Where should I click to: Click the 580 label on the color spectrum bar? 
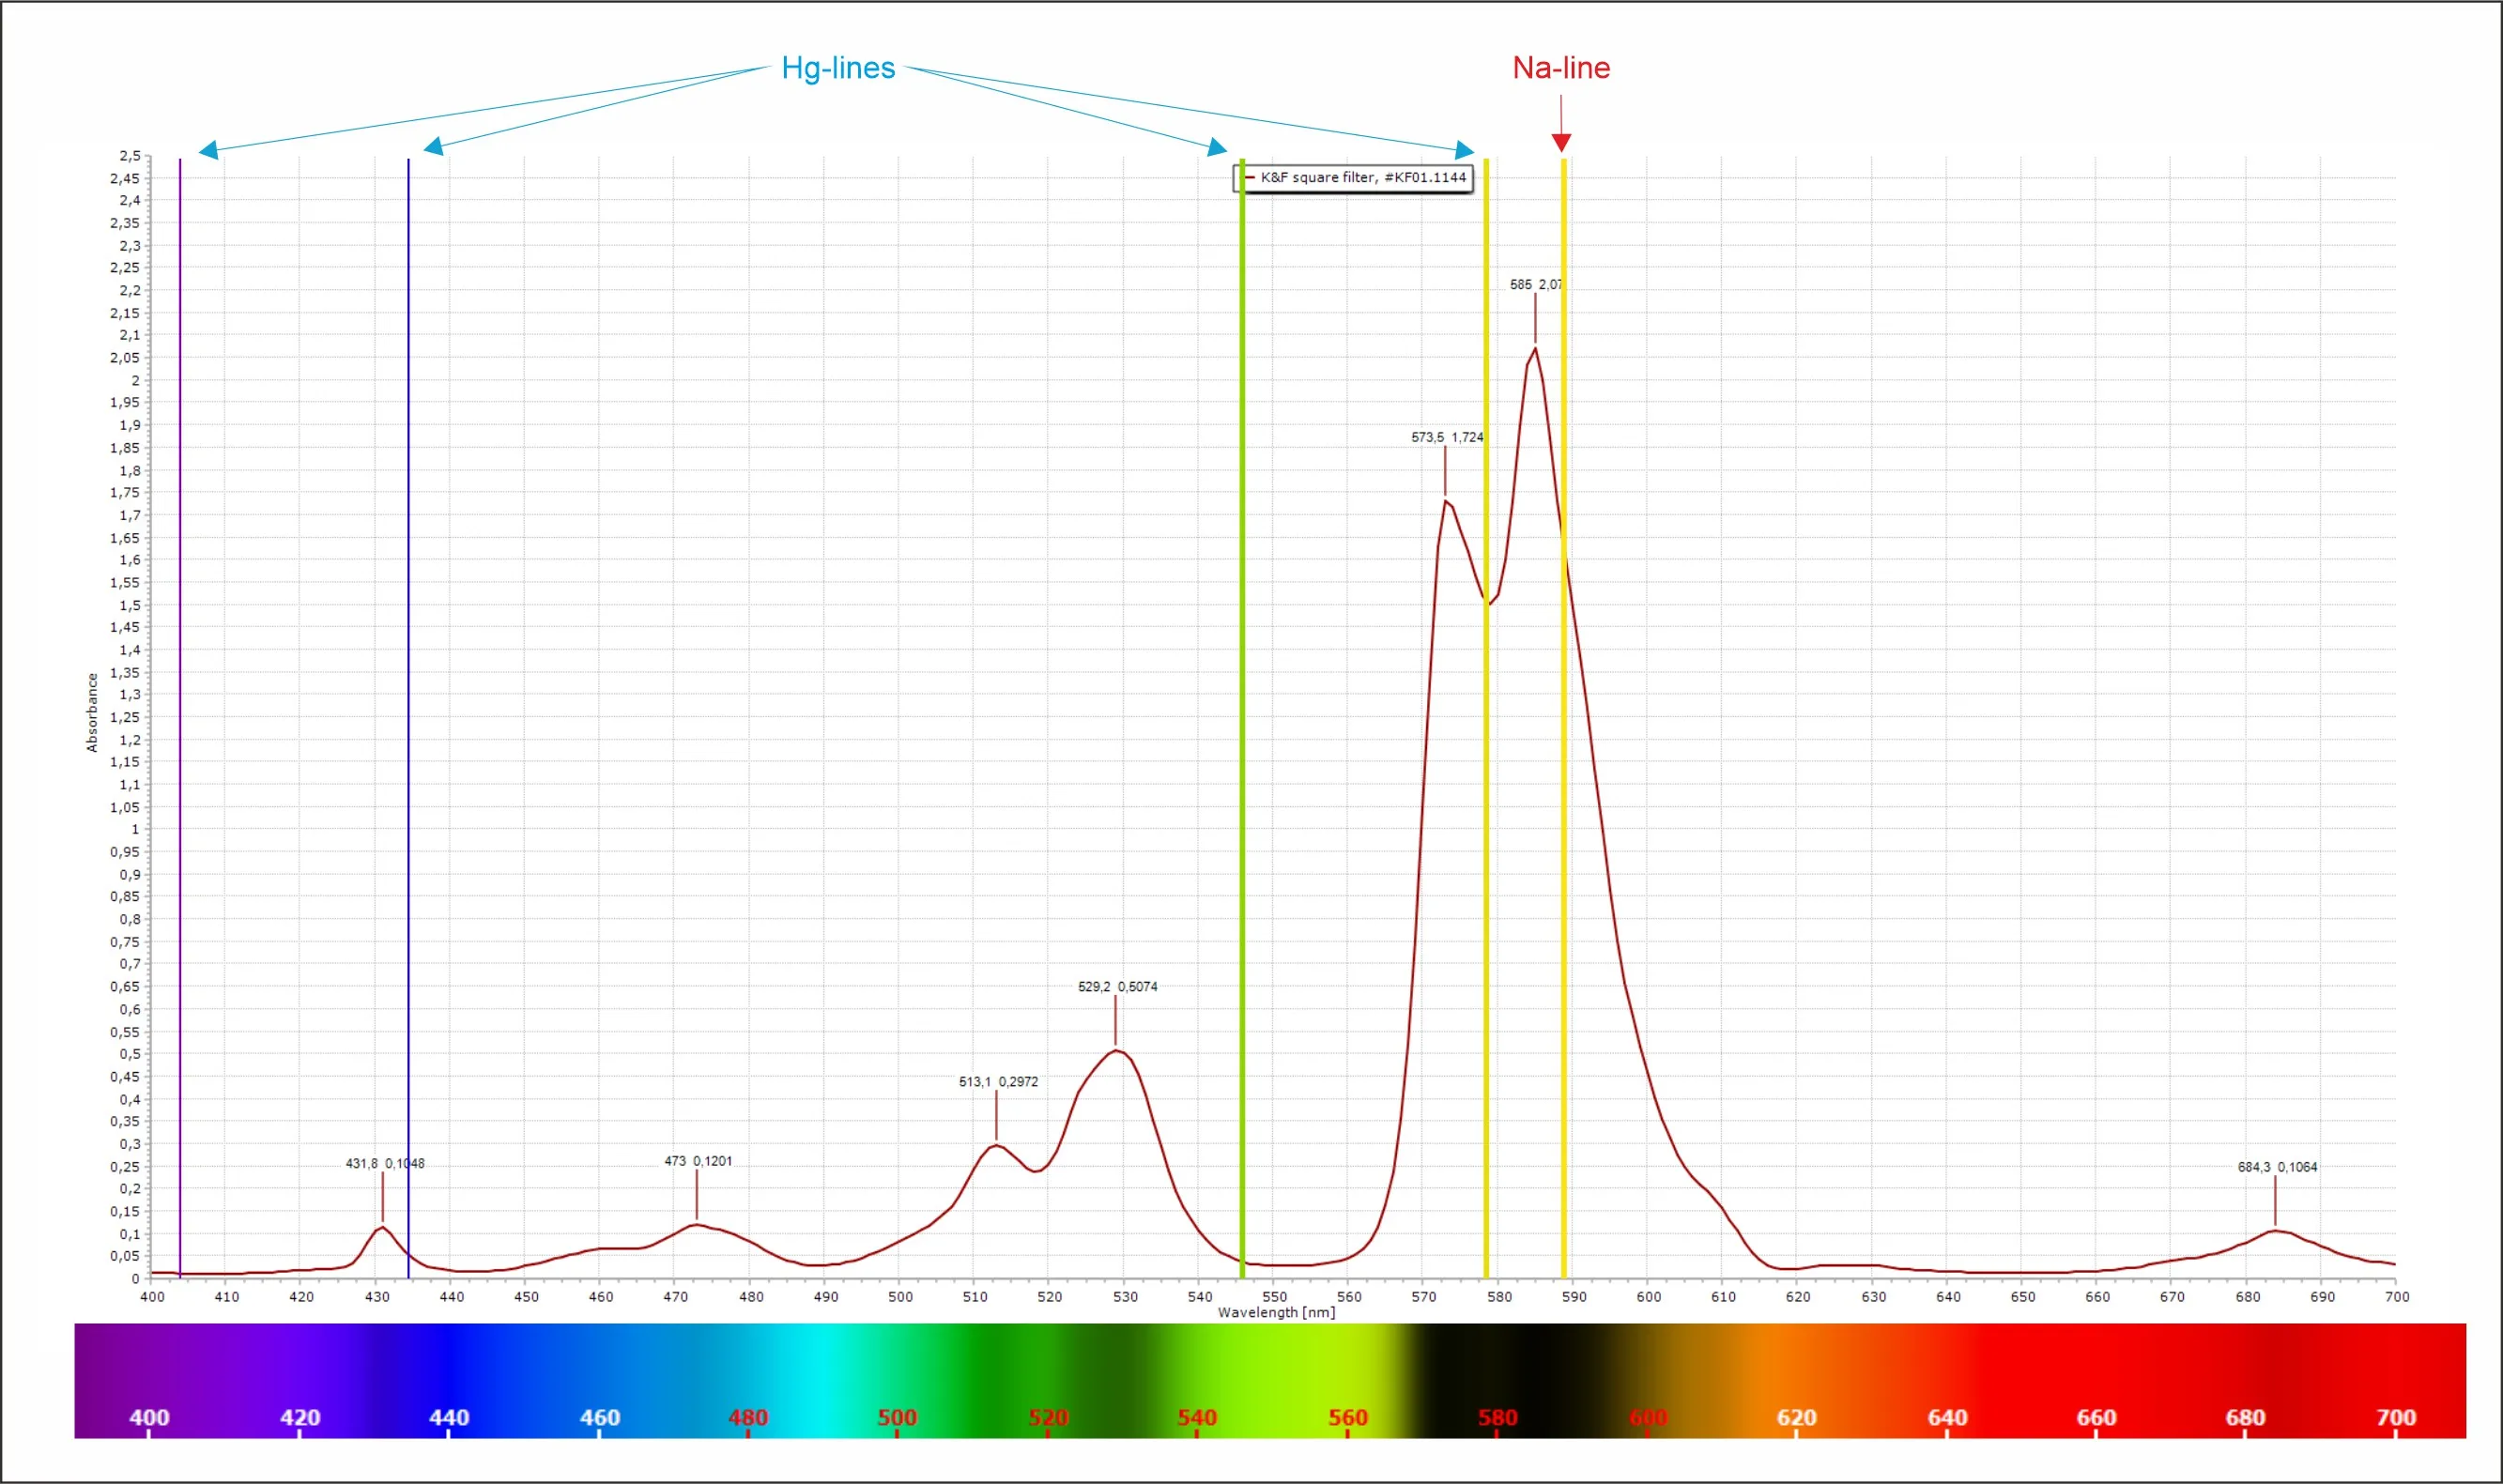(1497, 1417)
